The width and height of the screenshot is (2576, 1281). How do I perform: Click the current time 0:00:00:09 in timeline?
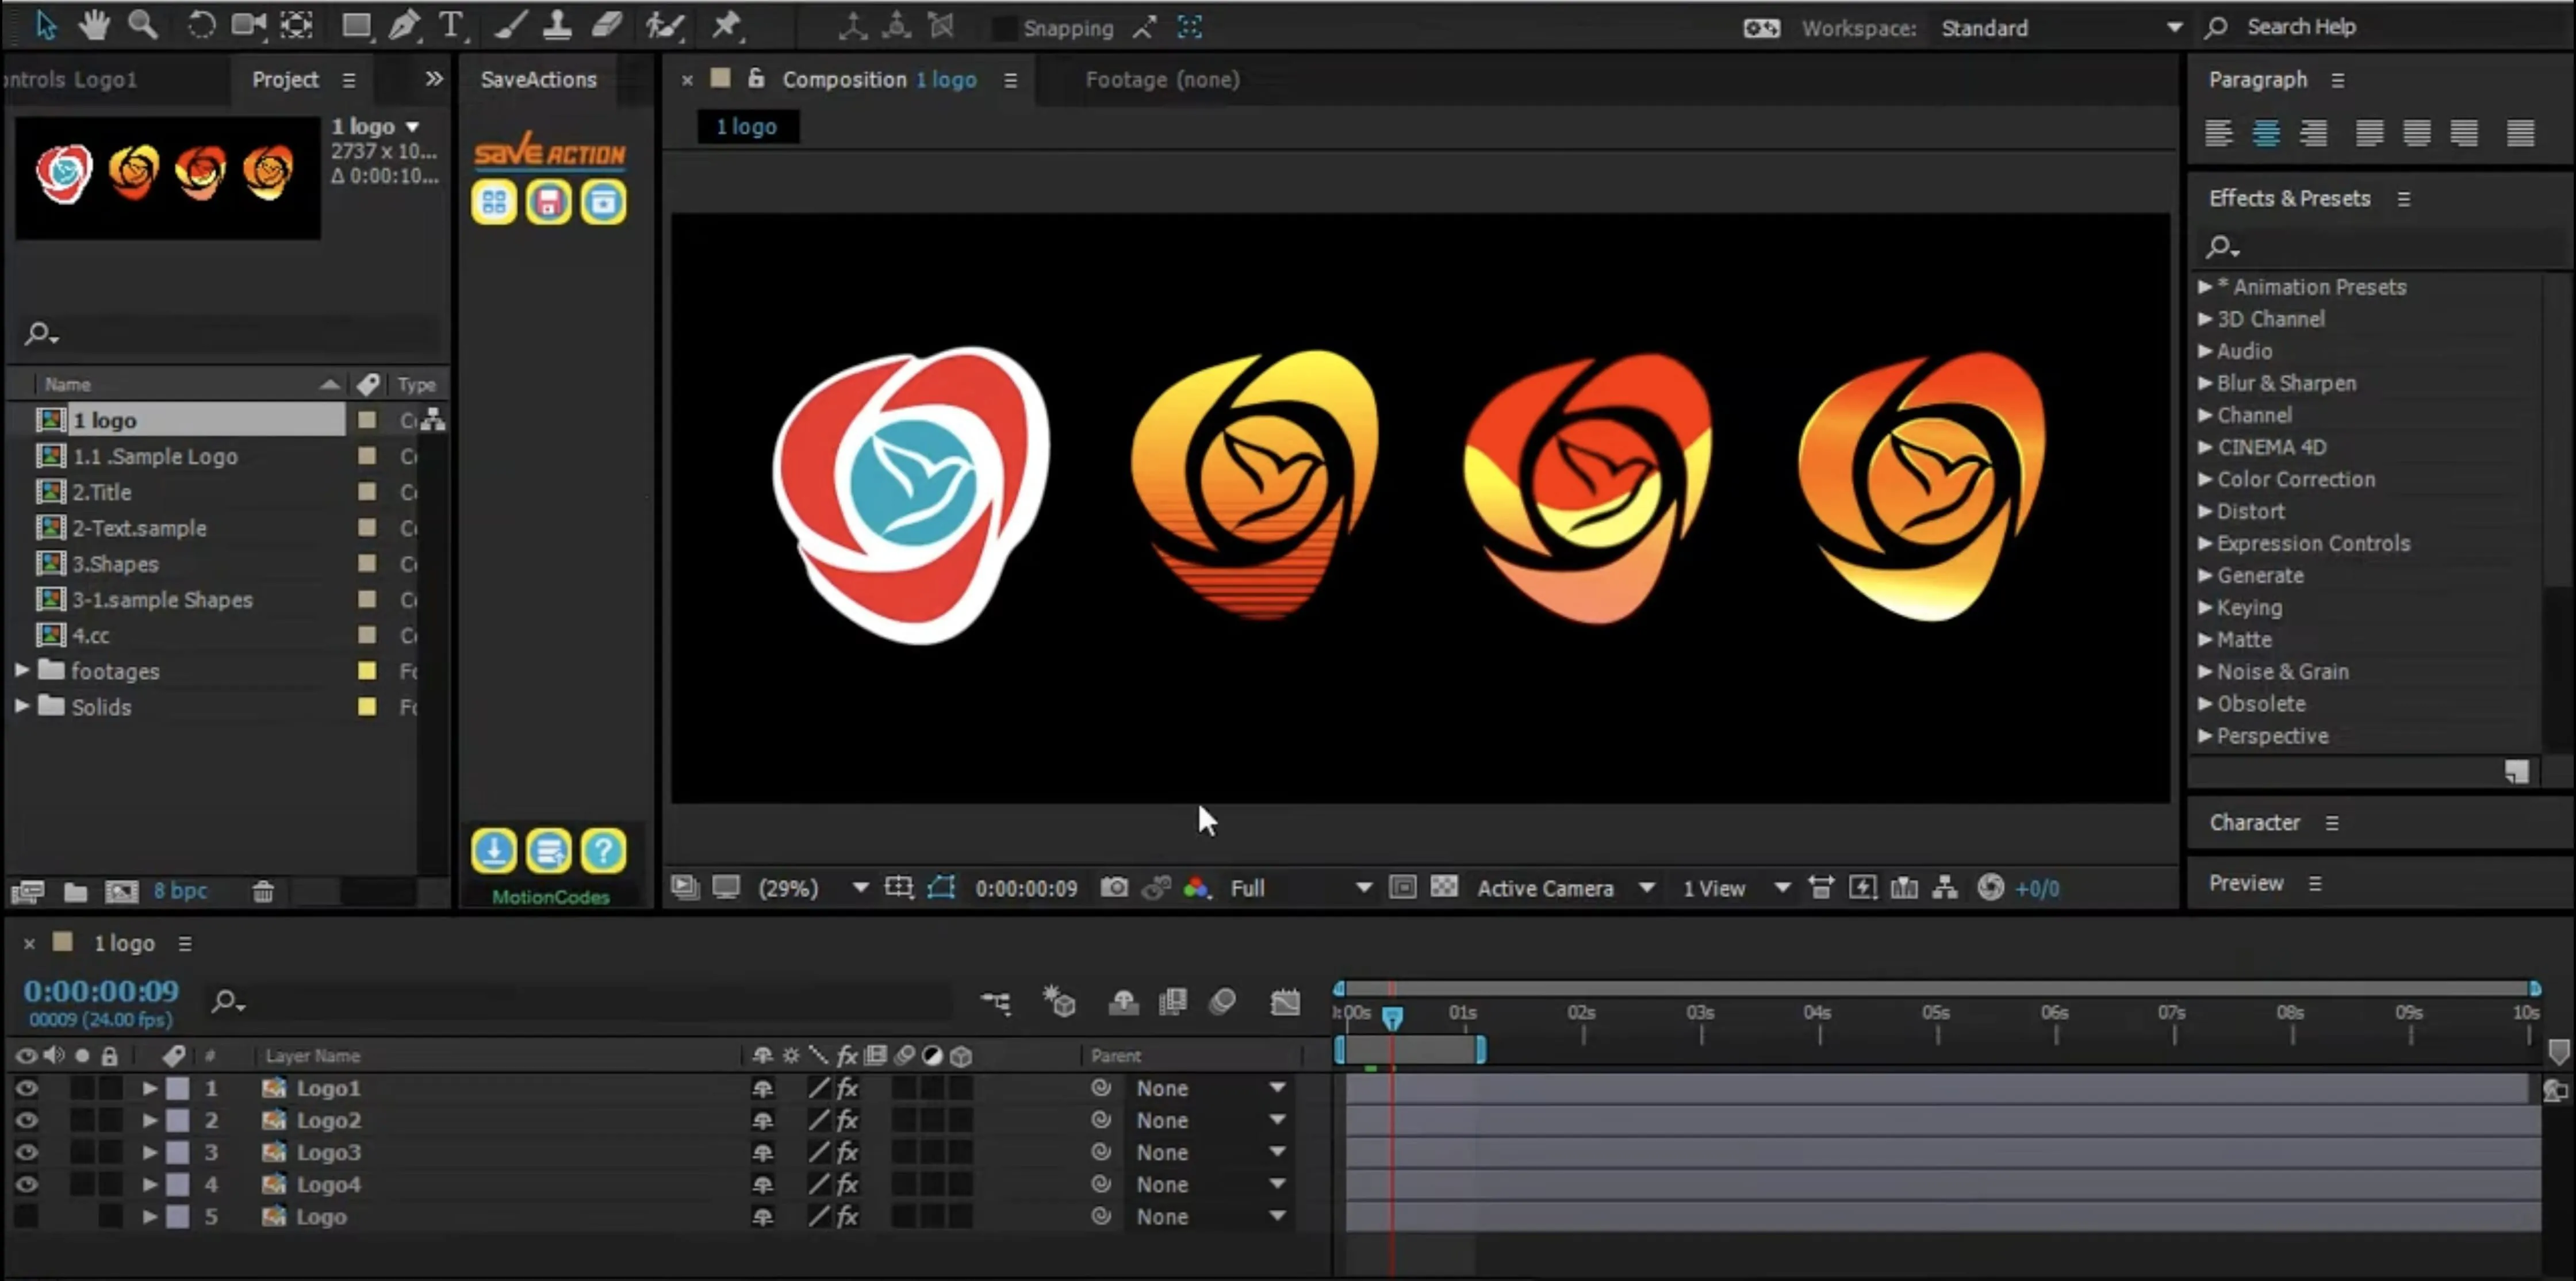[x=101, y=990]
